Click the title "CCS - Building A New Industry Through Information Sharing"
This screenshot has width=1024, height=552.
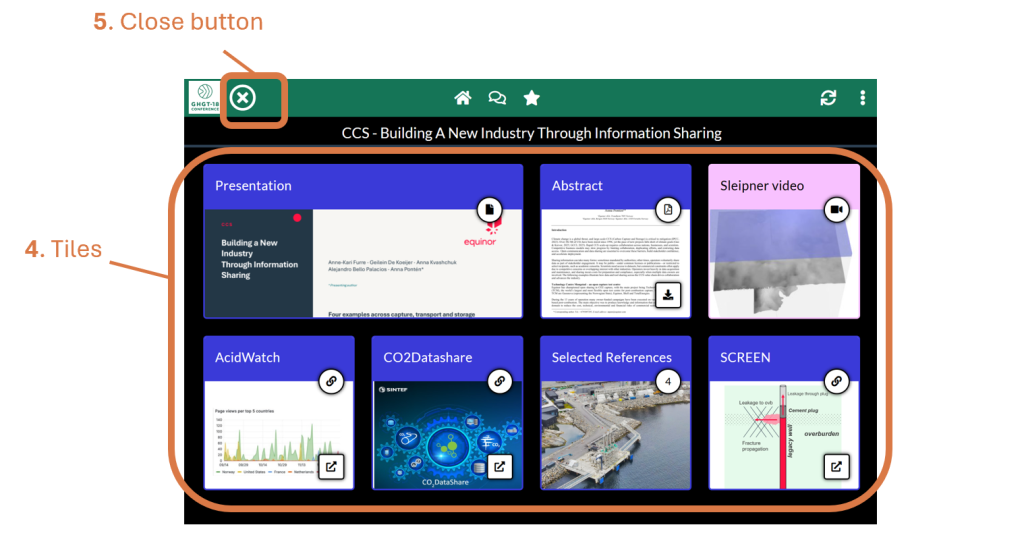tap(532, 133)
